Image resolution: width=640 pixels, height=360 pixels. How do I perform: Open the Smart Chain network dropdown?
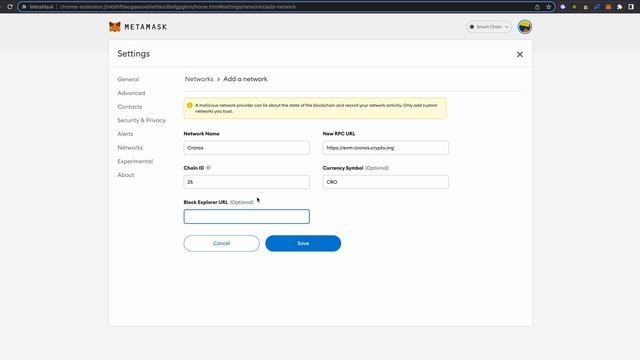coord(489,27)
